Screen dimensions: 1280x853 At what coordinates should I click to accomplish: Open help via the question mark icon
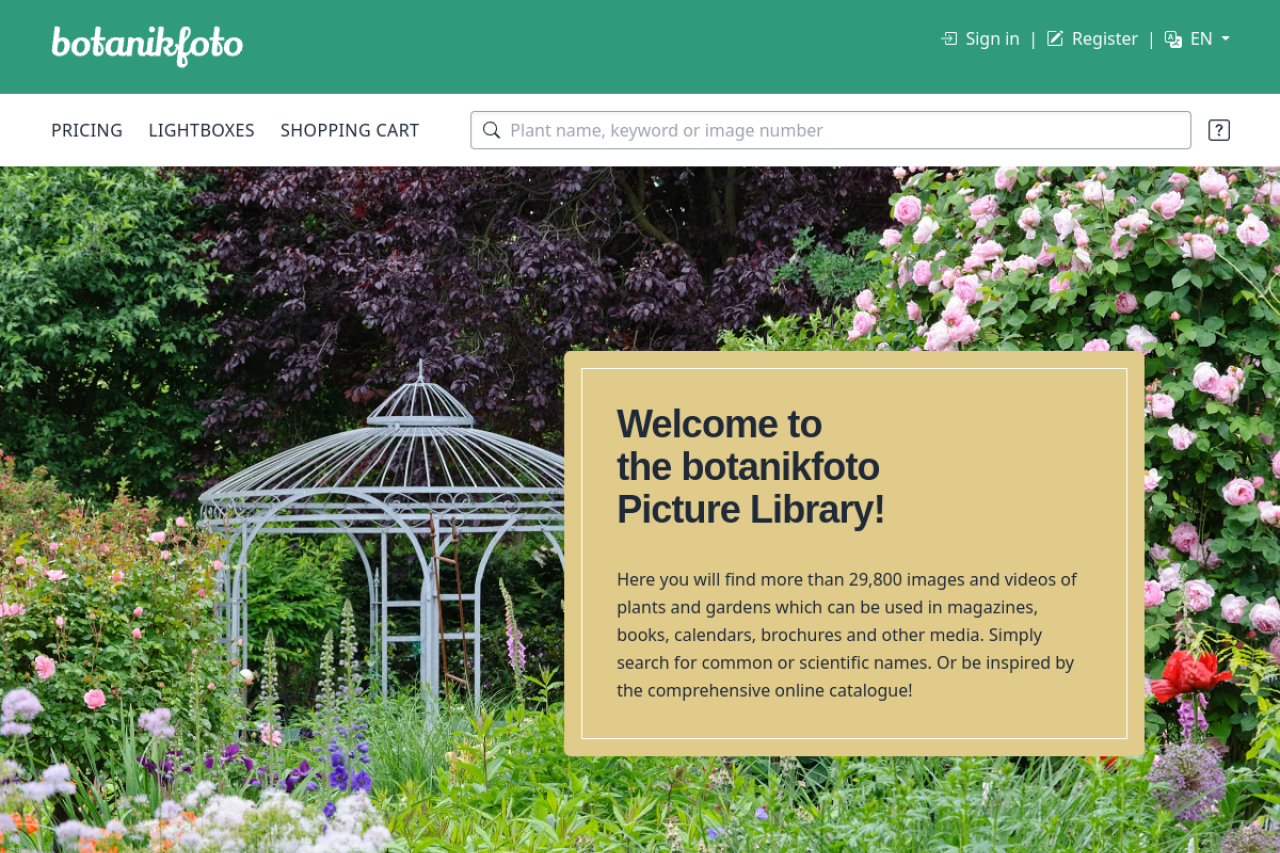1218,130
